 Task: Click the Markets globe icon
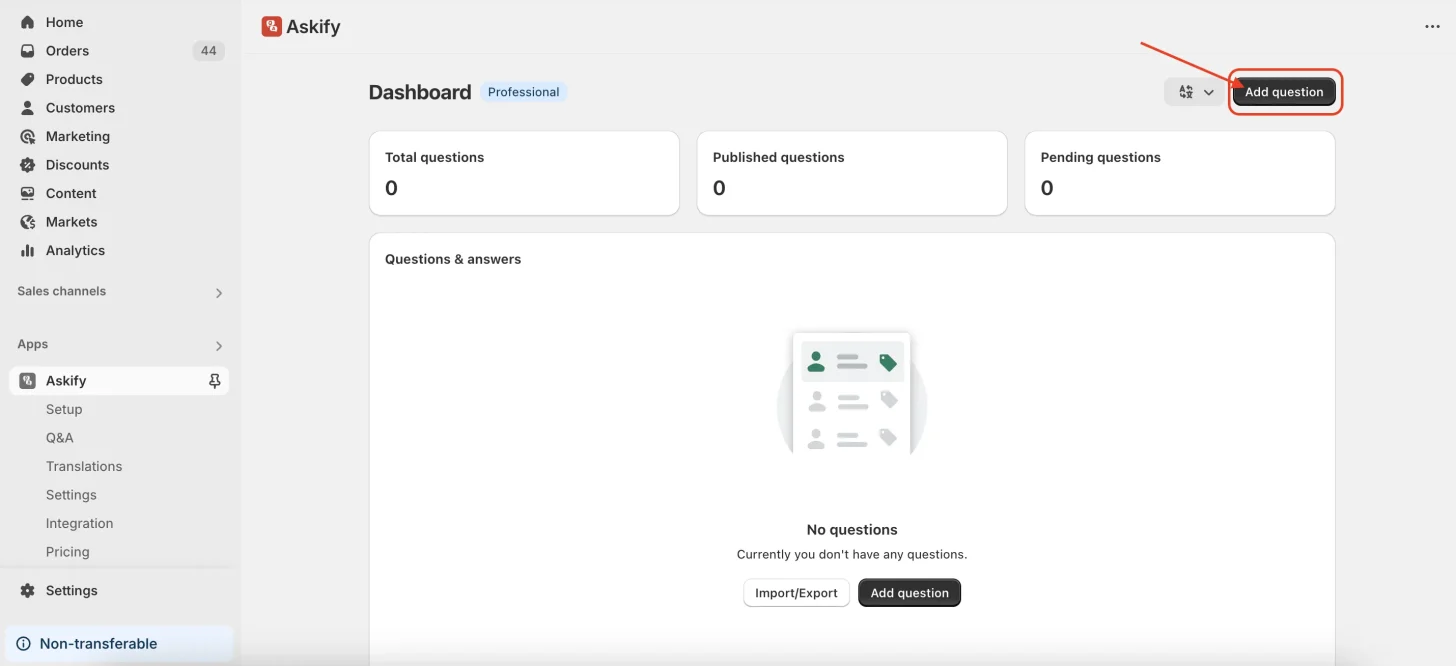point(28,222)
